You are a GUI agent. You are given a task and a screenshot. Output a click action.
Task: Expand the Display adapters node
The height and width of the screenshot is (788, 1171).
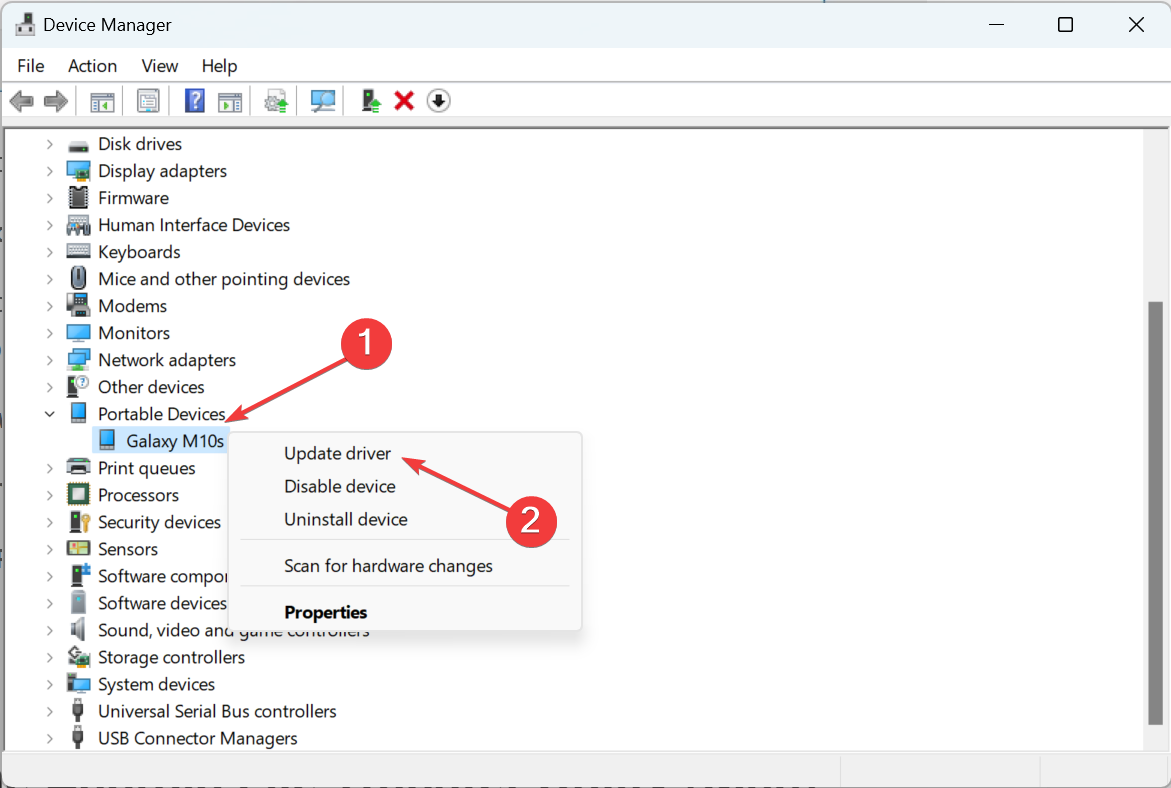[x=49, y=171]
